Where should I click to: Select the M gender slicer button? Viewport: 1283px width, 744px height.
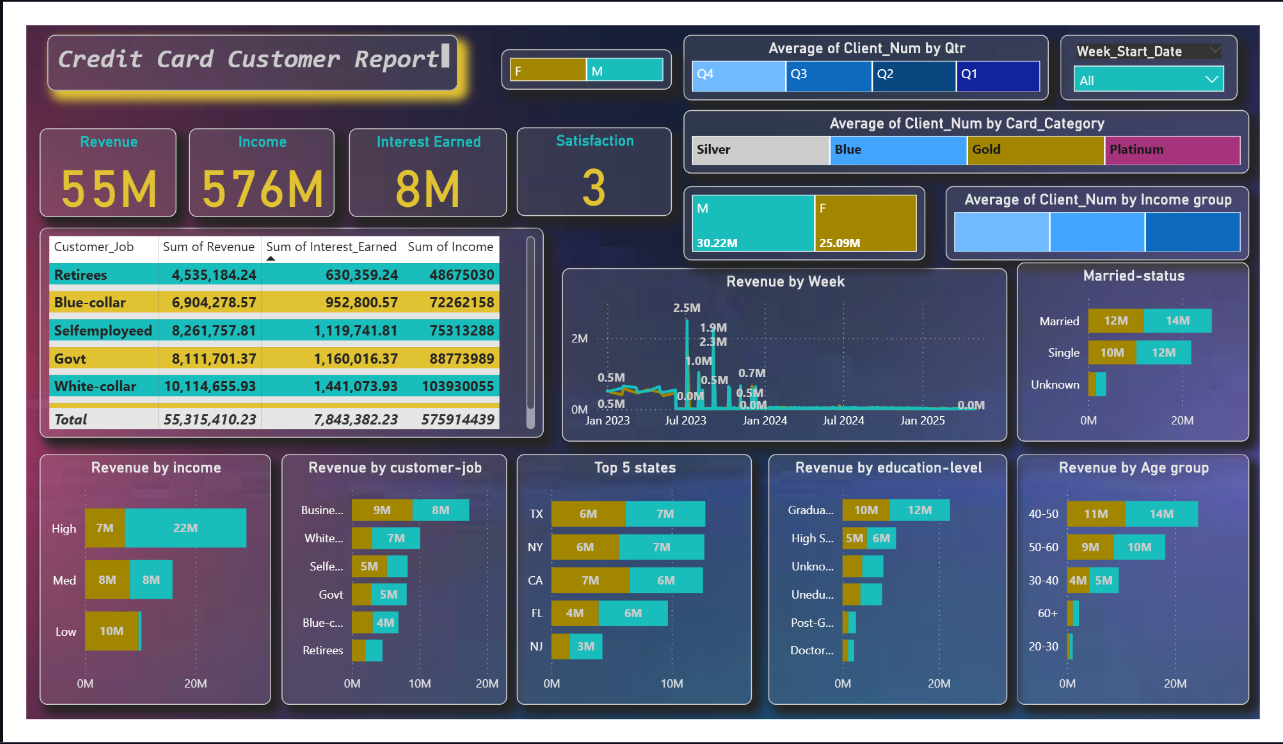point(624,70)
